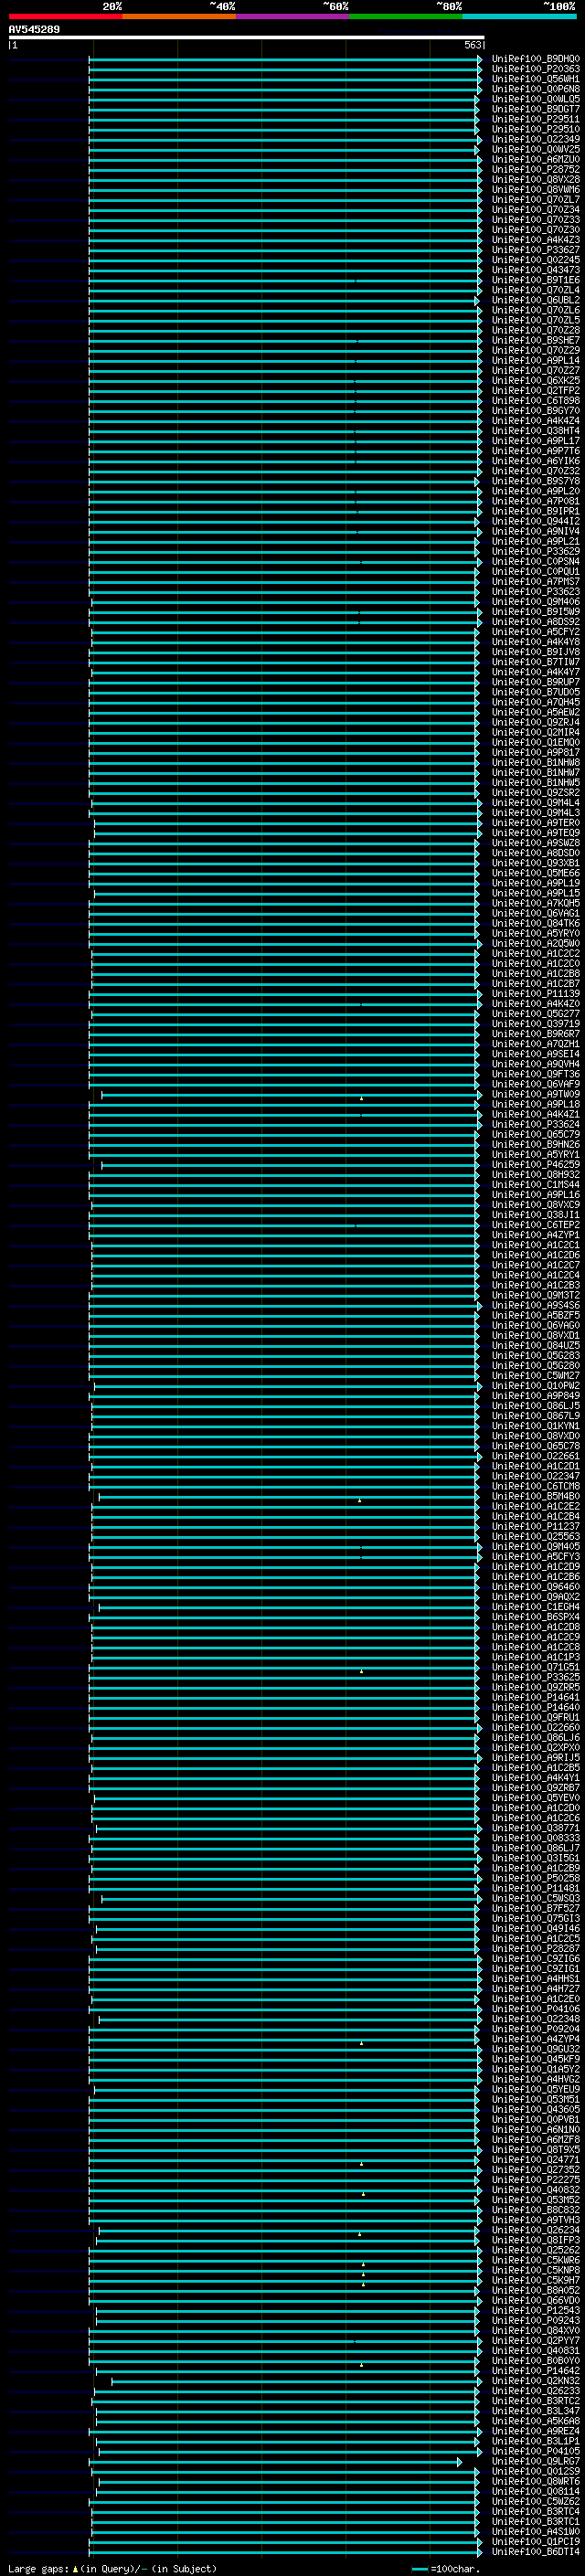
Task: Select the label UniRef100_Q6XK25
Action: [535, 380]
